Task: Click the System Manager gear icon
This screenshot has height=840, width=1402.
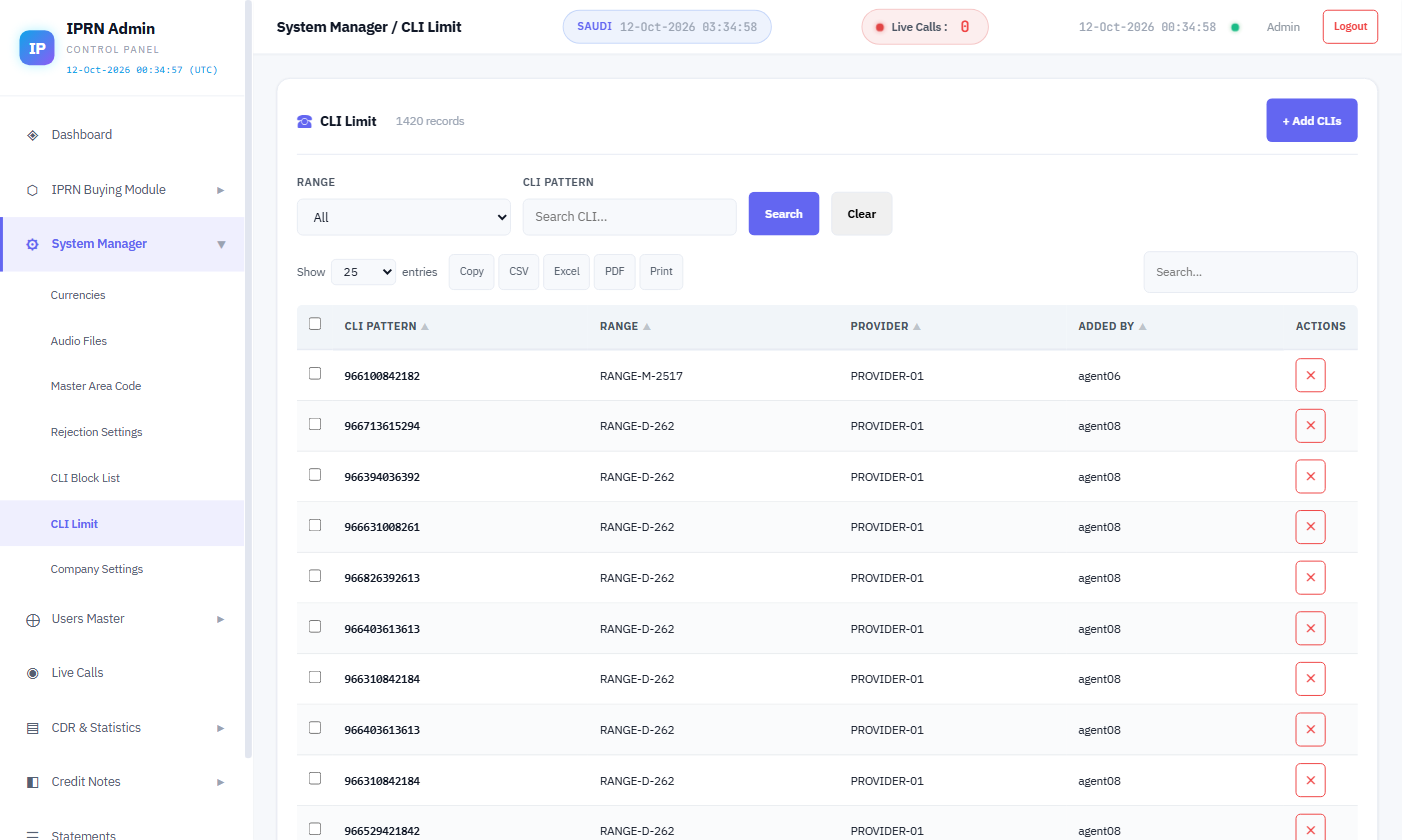Action: coord(32,244)
